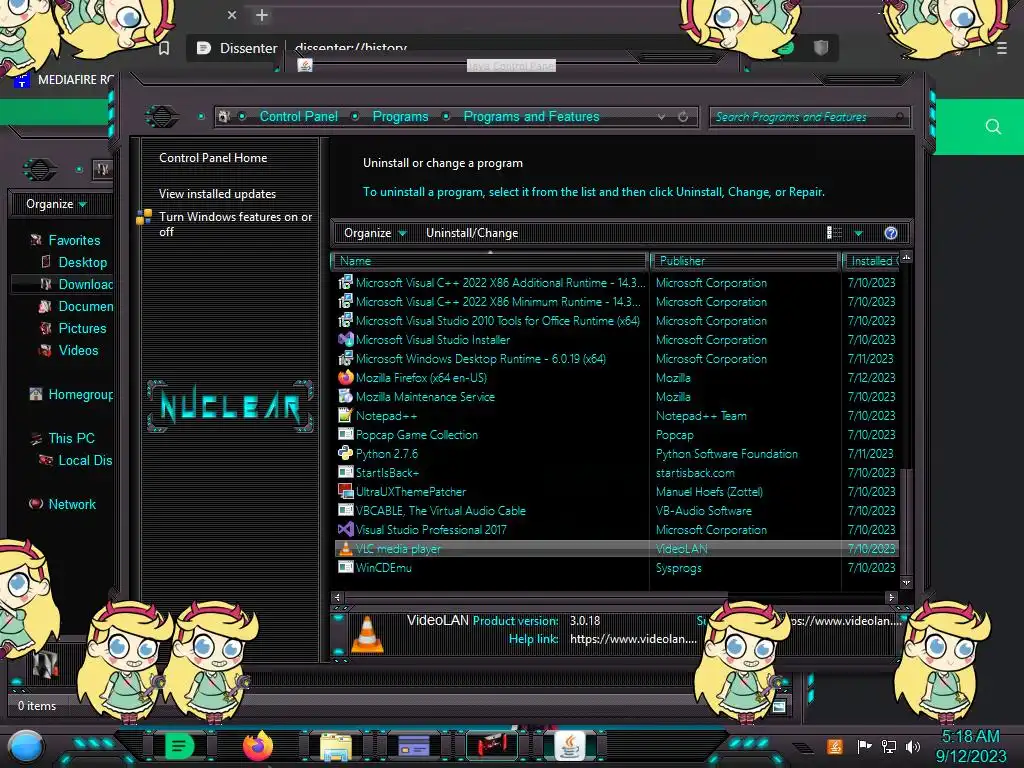Viewport: 1024px width, 768px height.
Task: Click the Windows features shield icon
Action: click(x=144, y=217)
